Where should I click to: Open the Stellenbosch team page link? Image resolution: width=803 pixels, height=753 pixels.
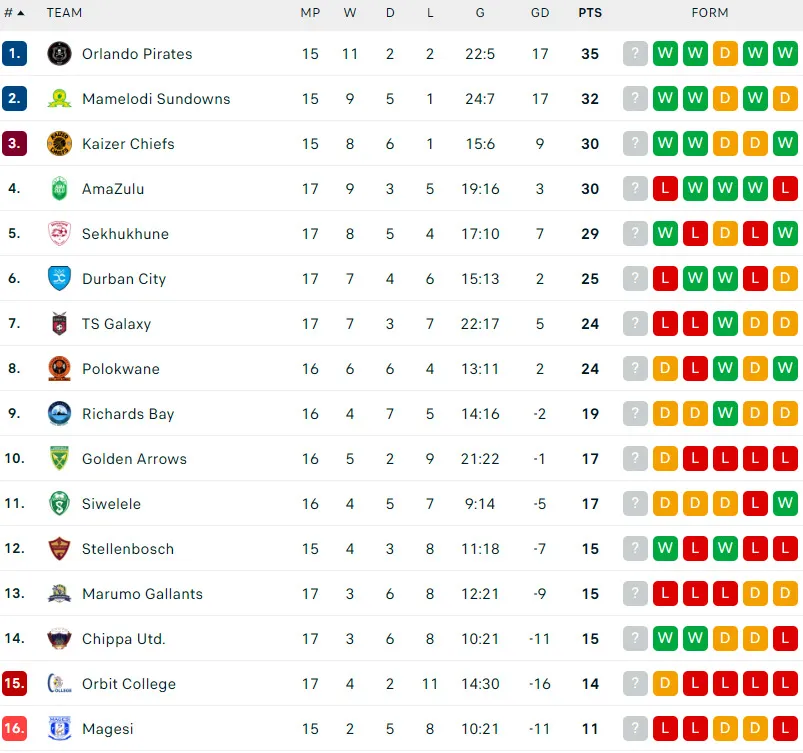(x=128, y=549)
